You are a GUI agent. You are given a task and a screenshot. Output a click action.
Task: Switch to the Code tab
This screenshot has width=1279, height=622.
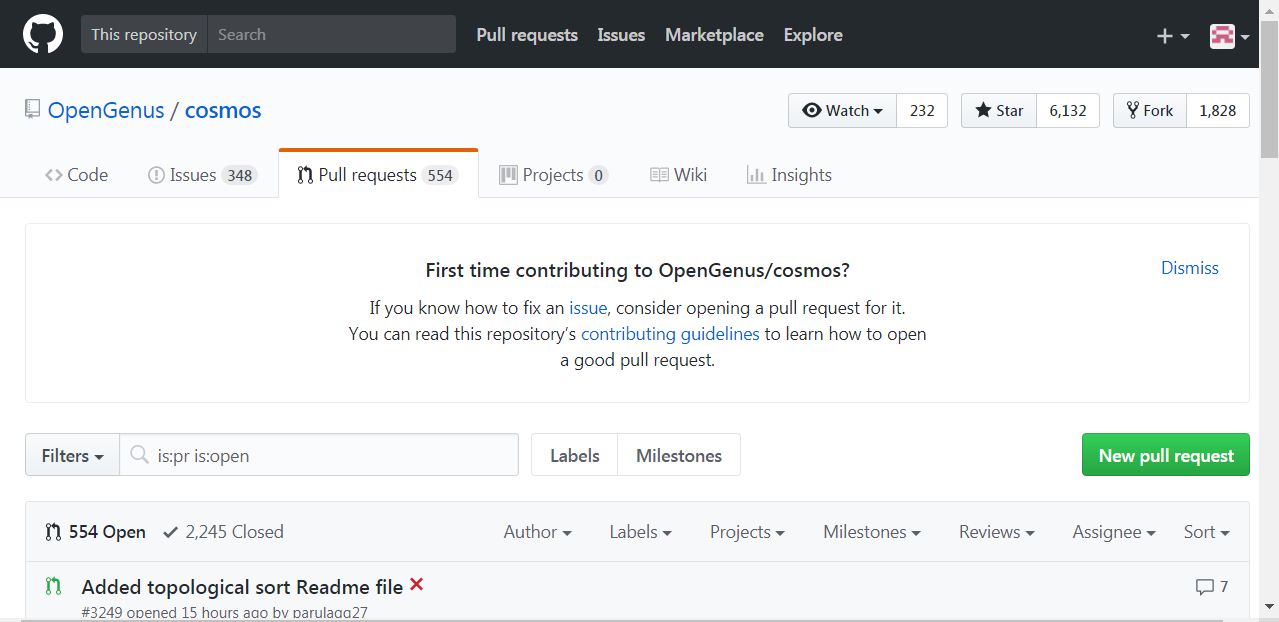[x=76, y=174]
